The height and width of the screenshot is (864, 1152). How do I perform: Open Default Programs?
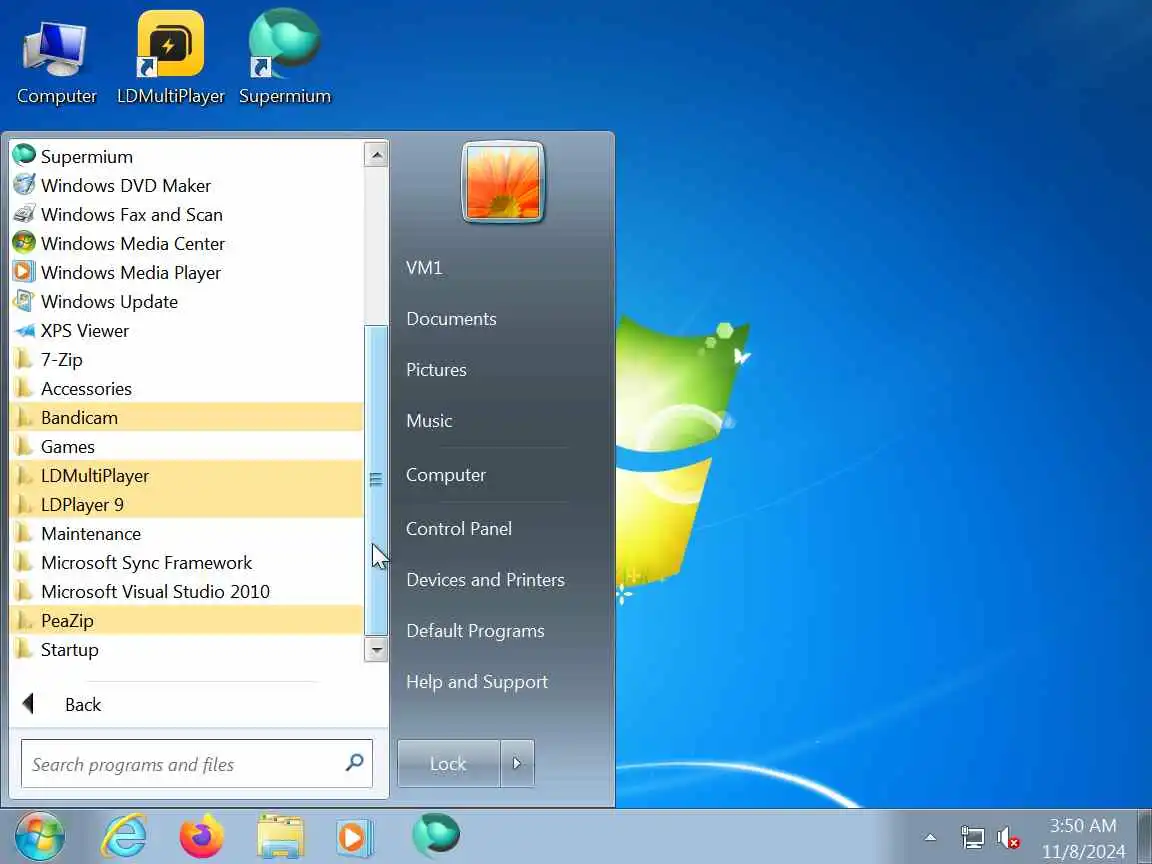click(x=475, y=630)
